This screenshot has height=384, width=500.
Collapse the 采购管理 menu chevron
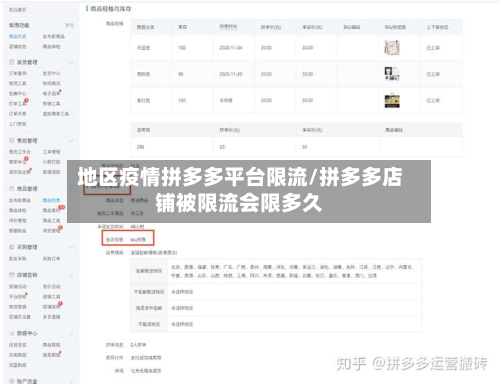[71, 247]
